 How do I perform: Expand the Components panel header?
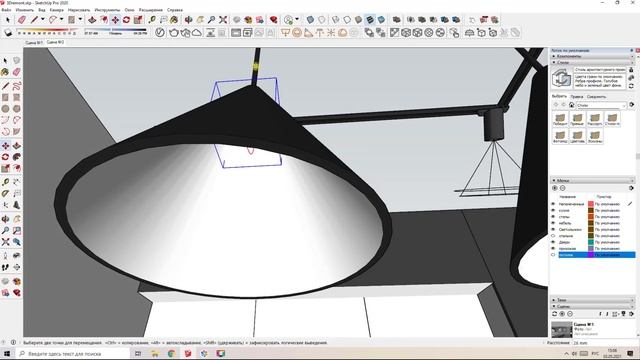tap(592, 56)
